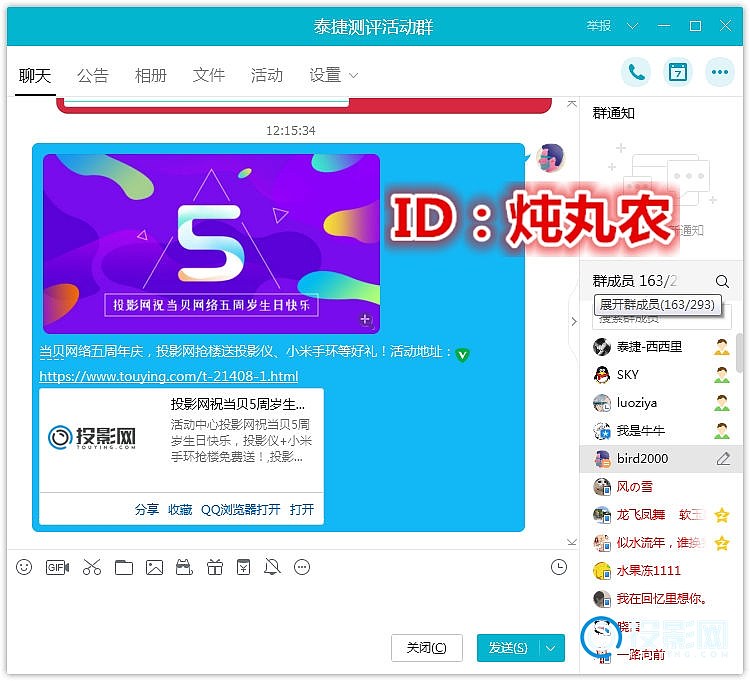Select the scissors screenshot tool
The width and height of the screenshot is (750, 681).
click(92, 567)
